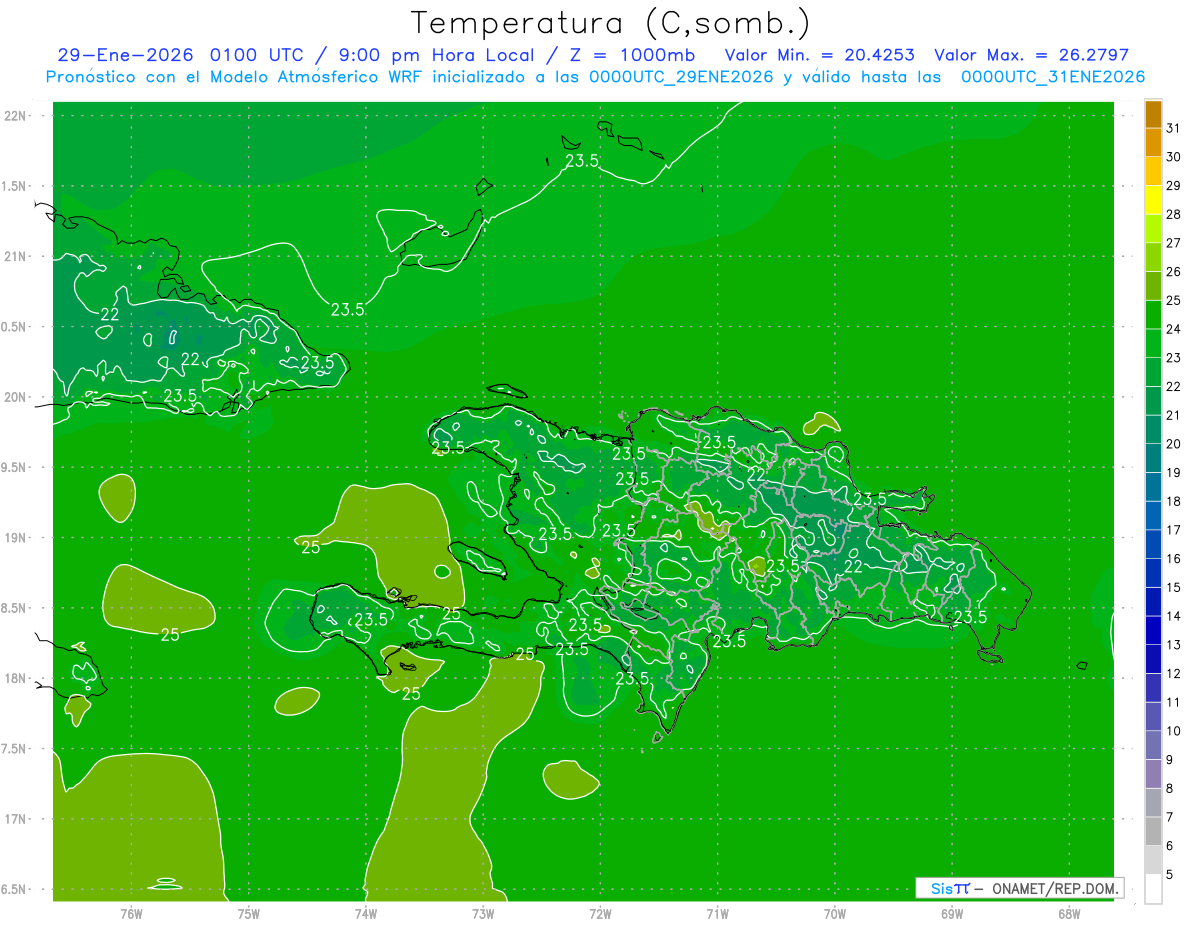Viewport: 1200px width, 927px height.
Task: Click the "7.5N" latitude axis label
Action: [x=16, y=749]
